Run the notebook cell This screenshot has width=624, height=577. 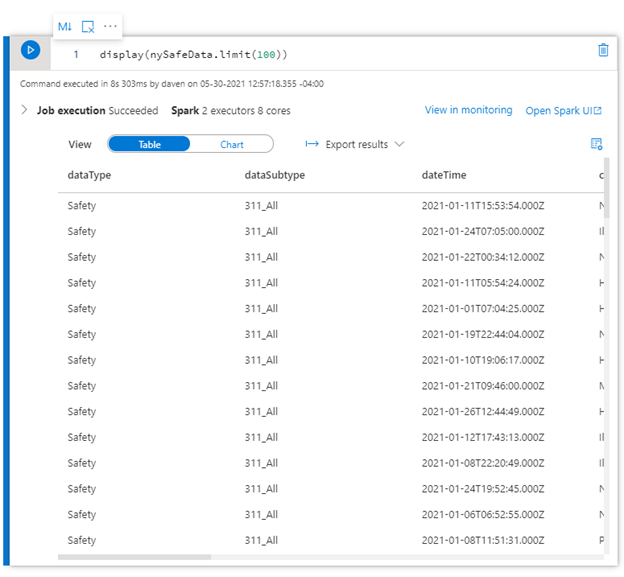30,50
